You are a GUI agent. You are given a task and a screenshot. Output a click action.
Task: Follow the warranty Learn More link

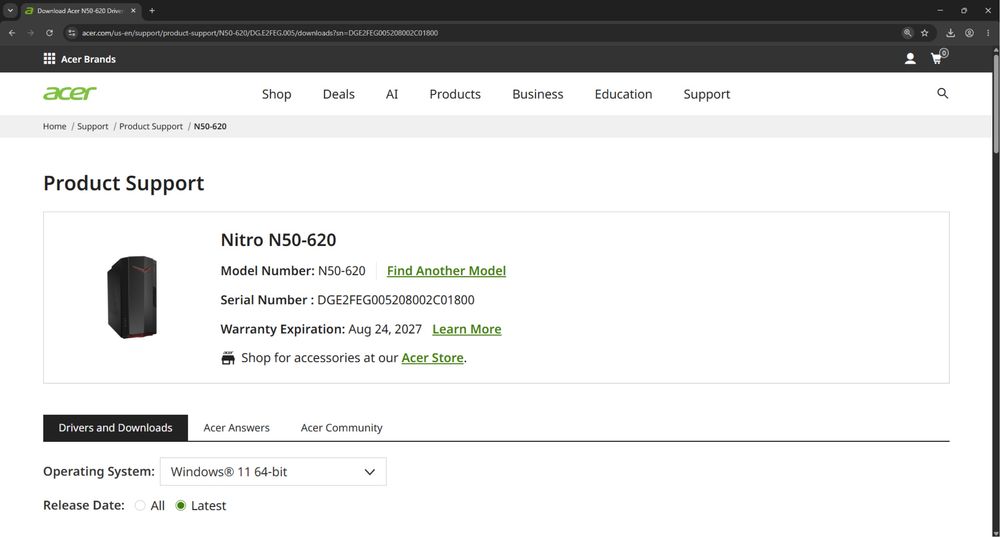coord(467,329)
